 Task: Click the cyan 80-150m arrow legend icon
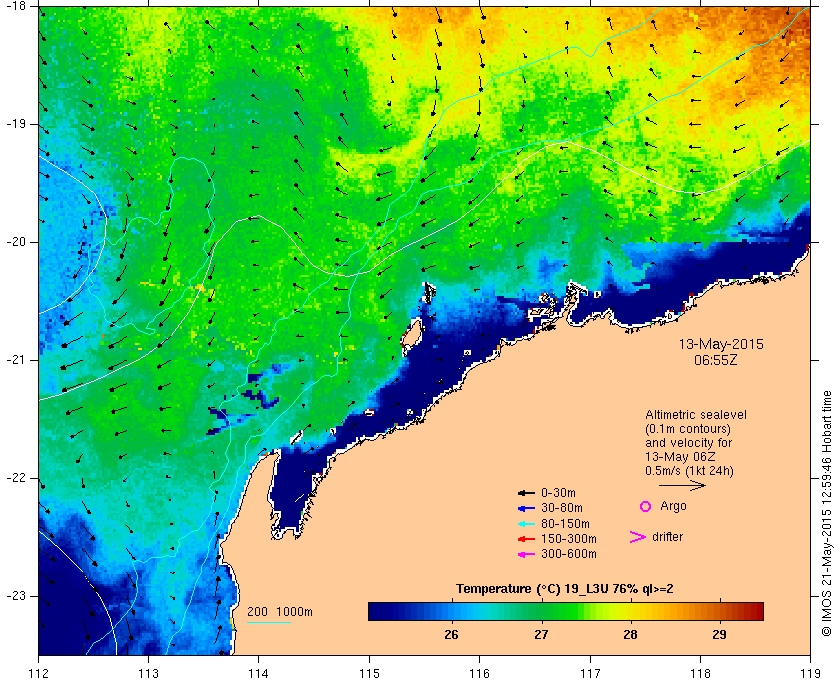(x=526, y=524)
